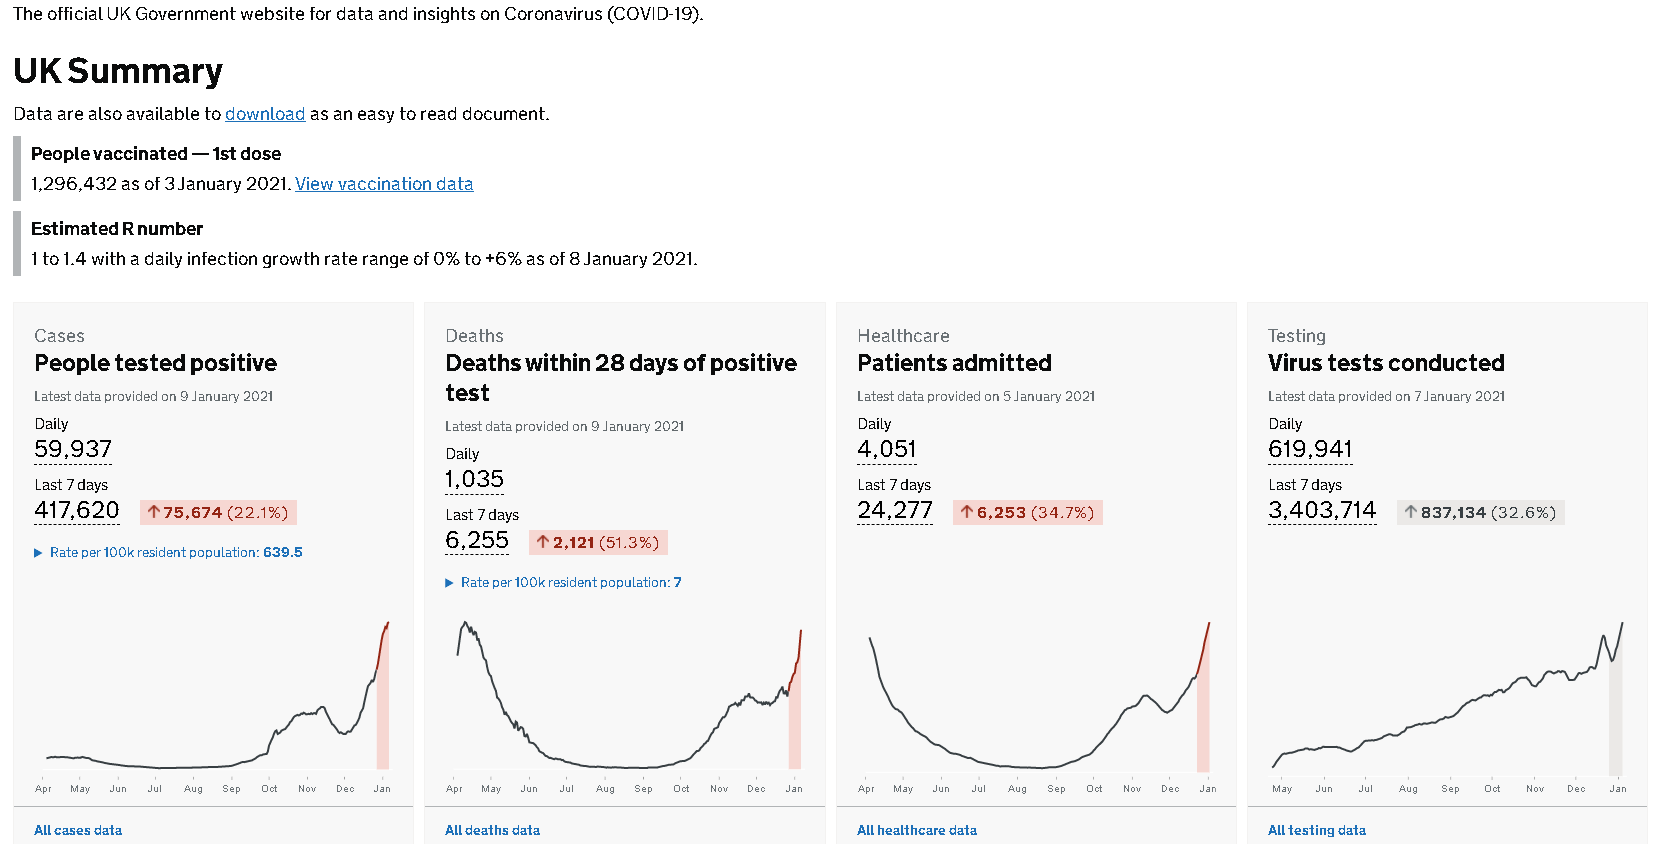Go to All healthcare data
The image size is (1661, 844).
(x=917, y=830)
